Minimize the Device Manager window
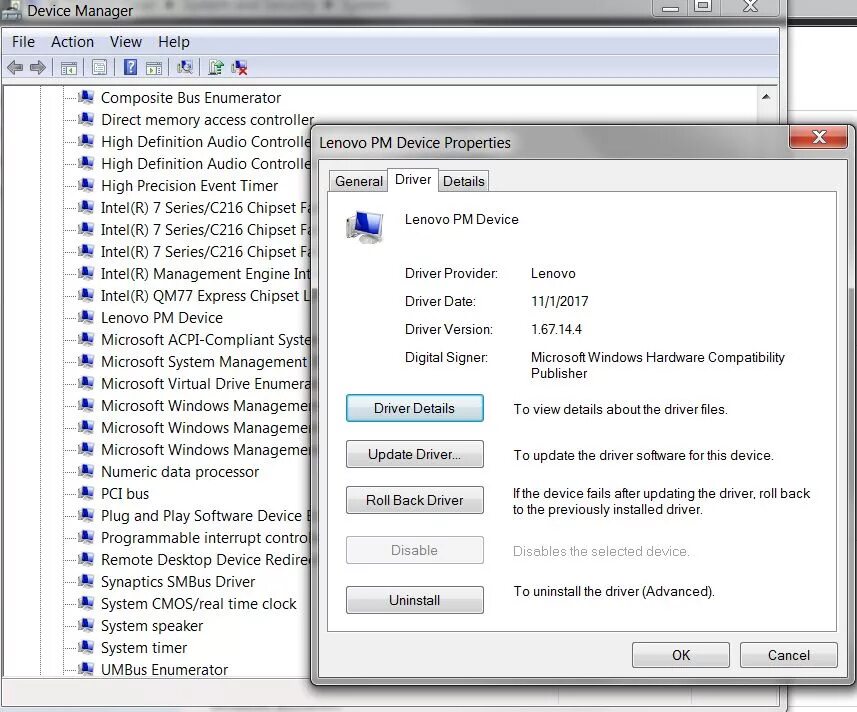Image resolution: width=857 pixels, height=712 pixels. pos(670,7)
